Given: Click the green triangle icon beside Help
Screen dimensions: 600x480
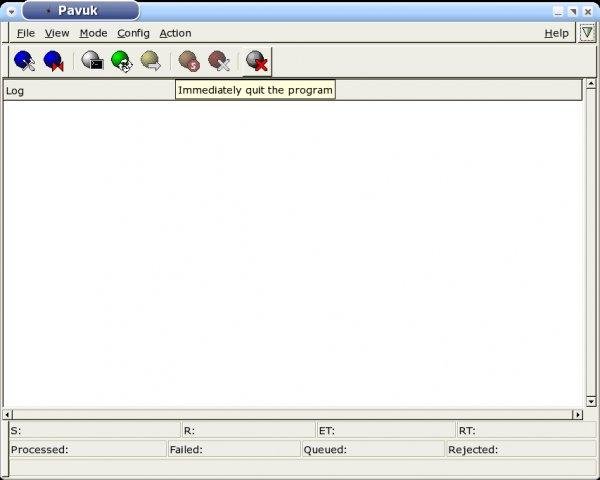Looking at the screenshot, I should (x=587, y=33).
